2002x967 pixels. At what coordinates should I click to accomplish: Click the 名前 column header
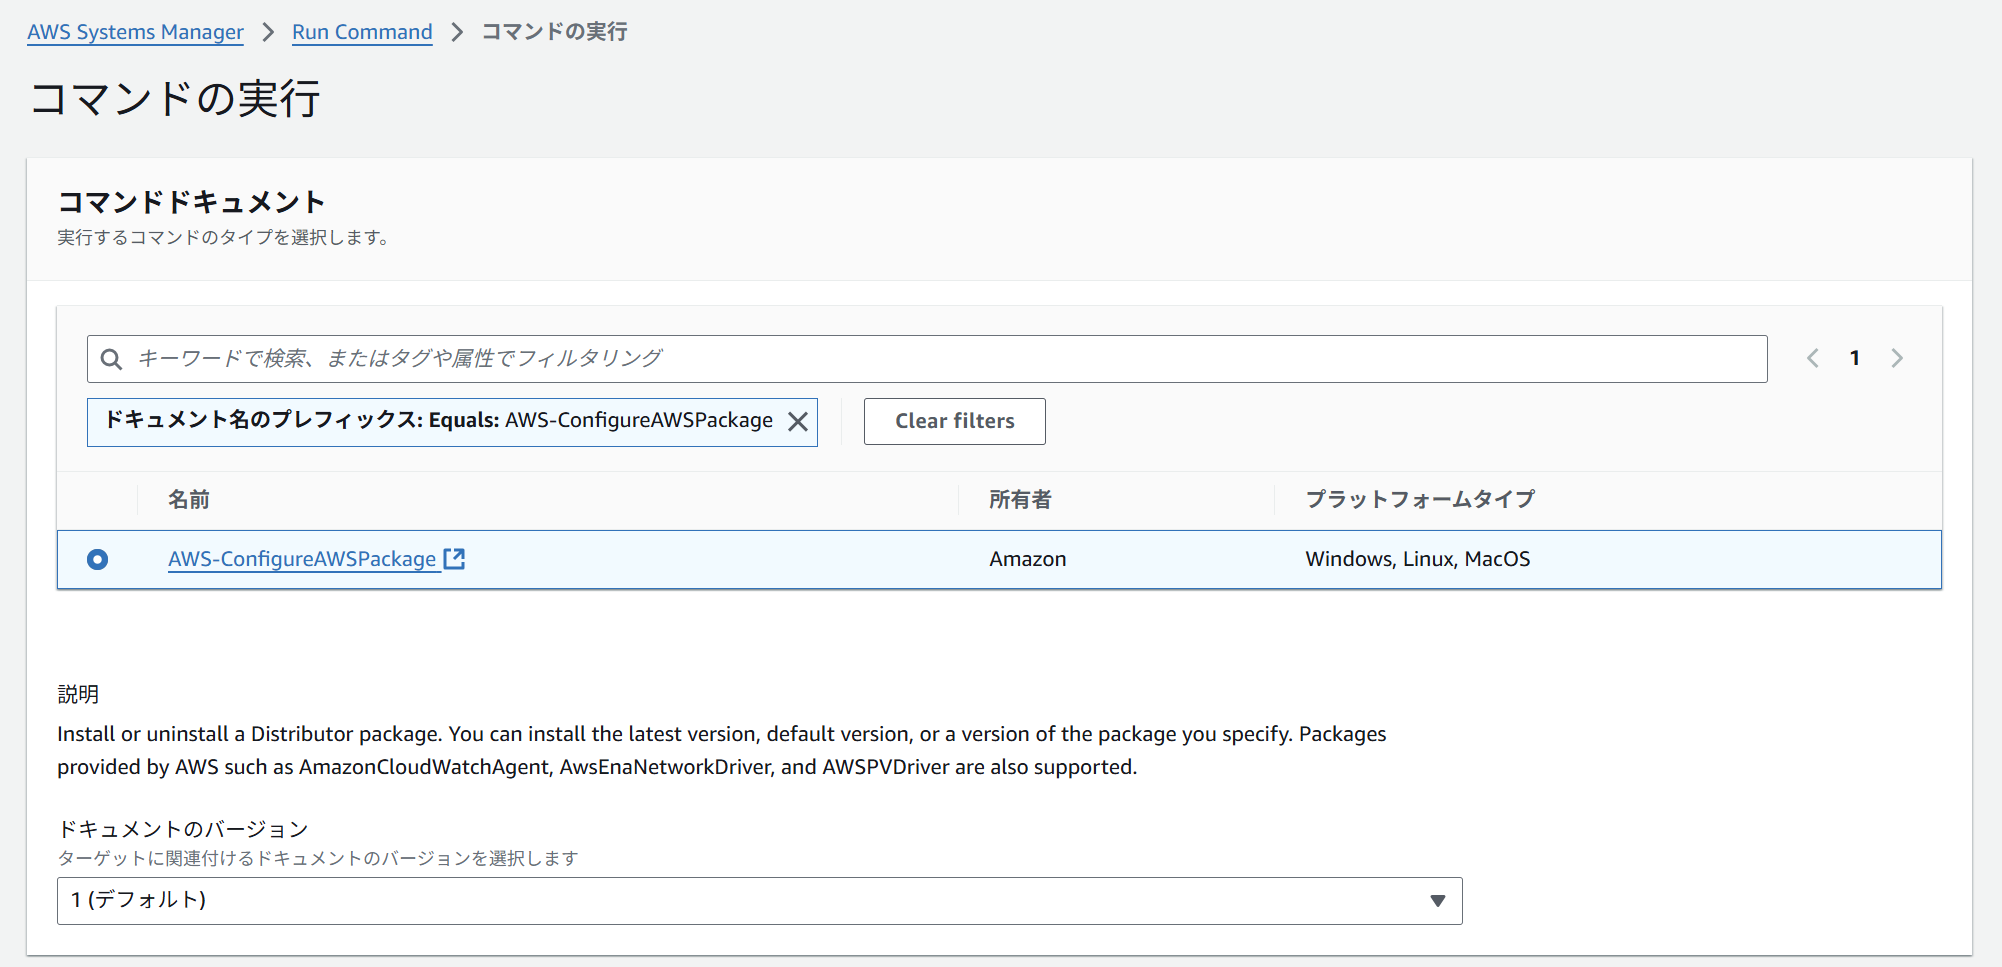[189, 500]
